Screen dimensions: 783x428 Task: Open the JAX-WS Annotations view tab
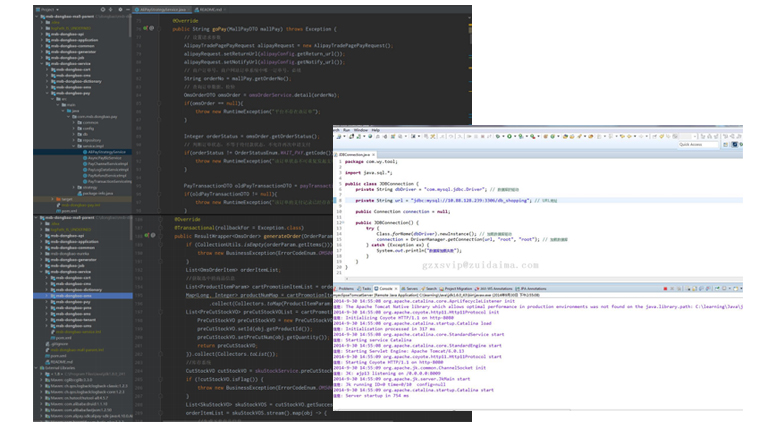[x=494, y=289]
